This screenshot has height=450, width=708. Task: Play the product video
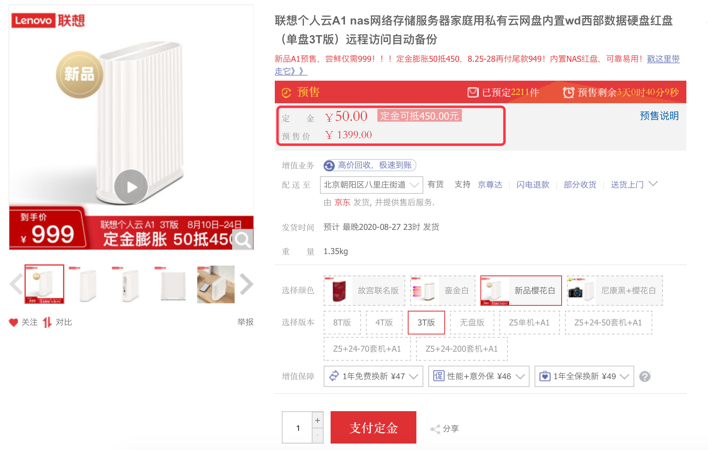(x=130, y=186)
